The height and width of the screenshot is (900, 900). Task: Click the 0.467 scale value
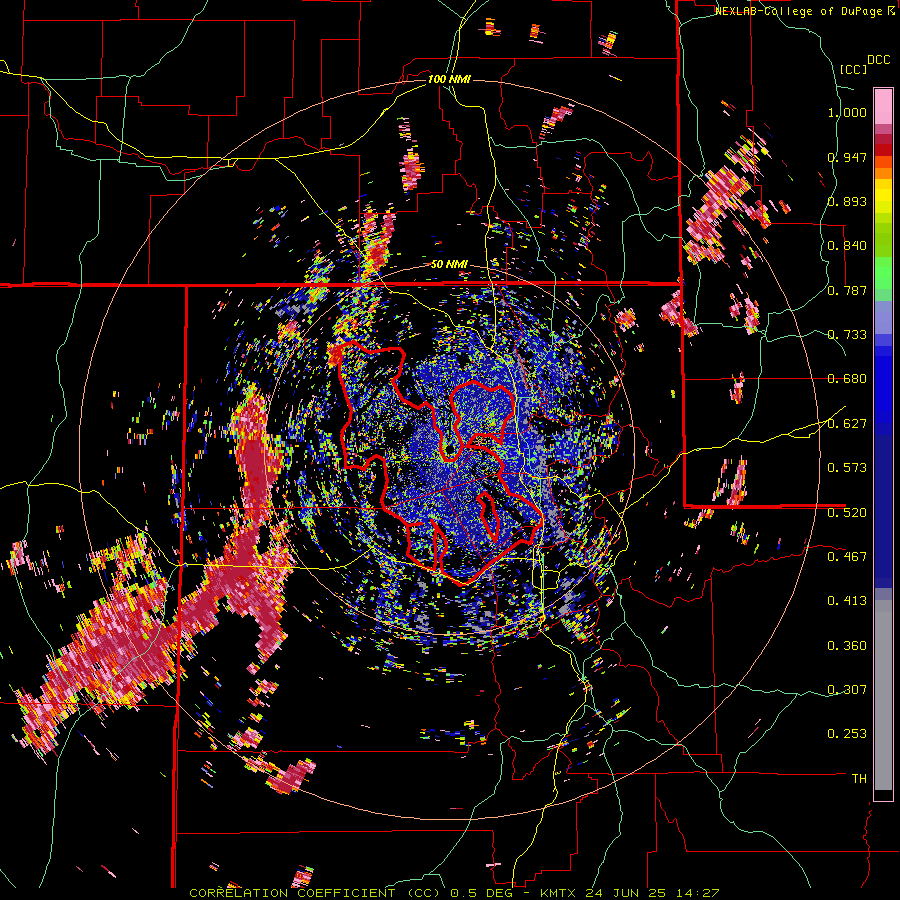pyautogui.click(x=847, y=556)
